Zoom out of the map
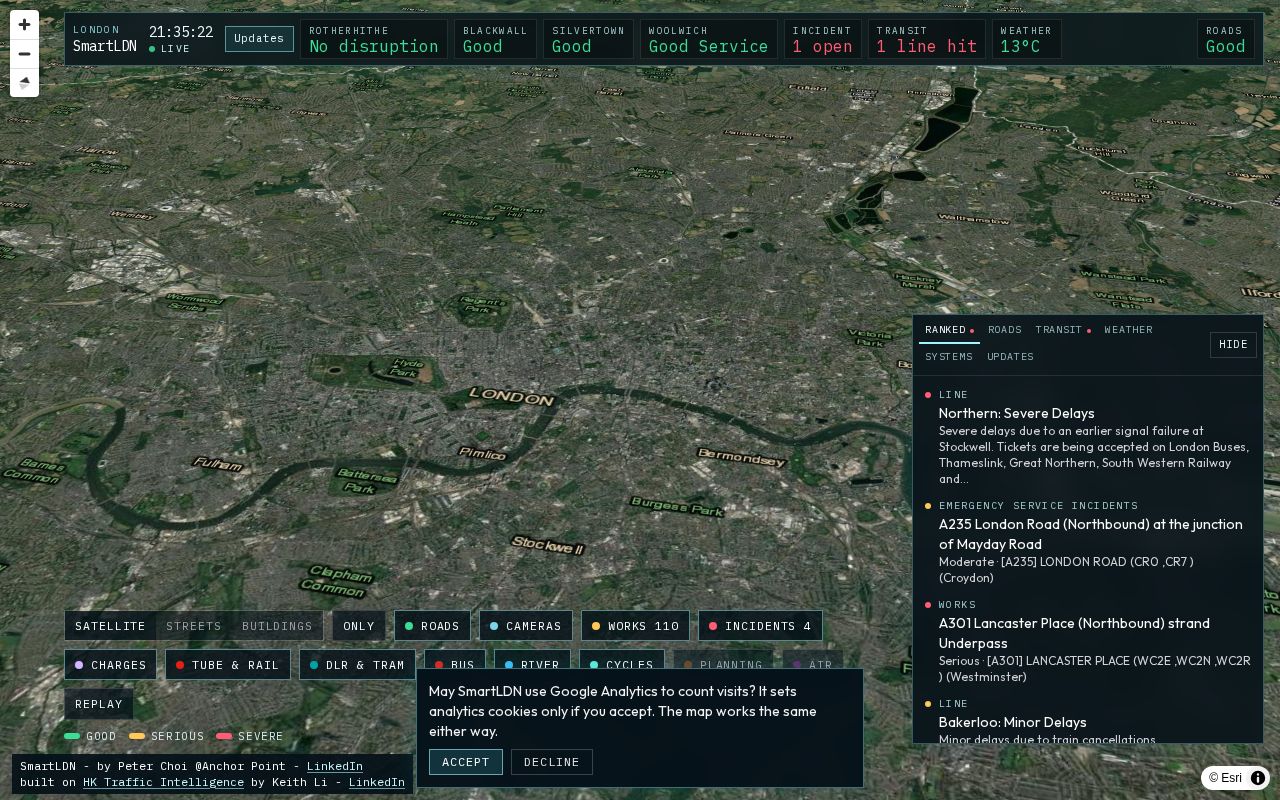The image size is (1280, 800). [x=24, y=54]
